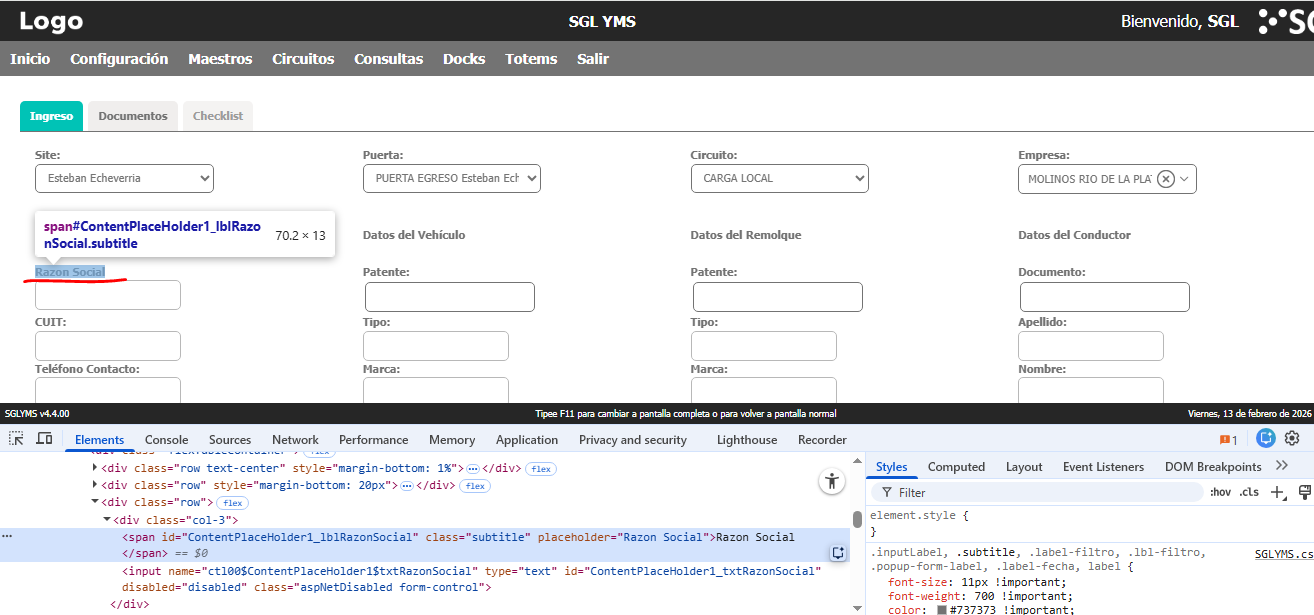The height and width of the screenshot is (615, 1314).
Task: Open the Privacy and security tab
Action: point(633,440)
